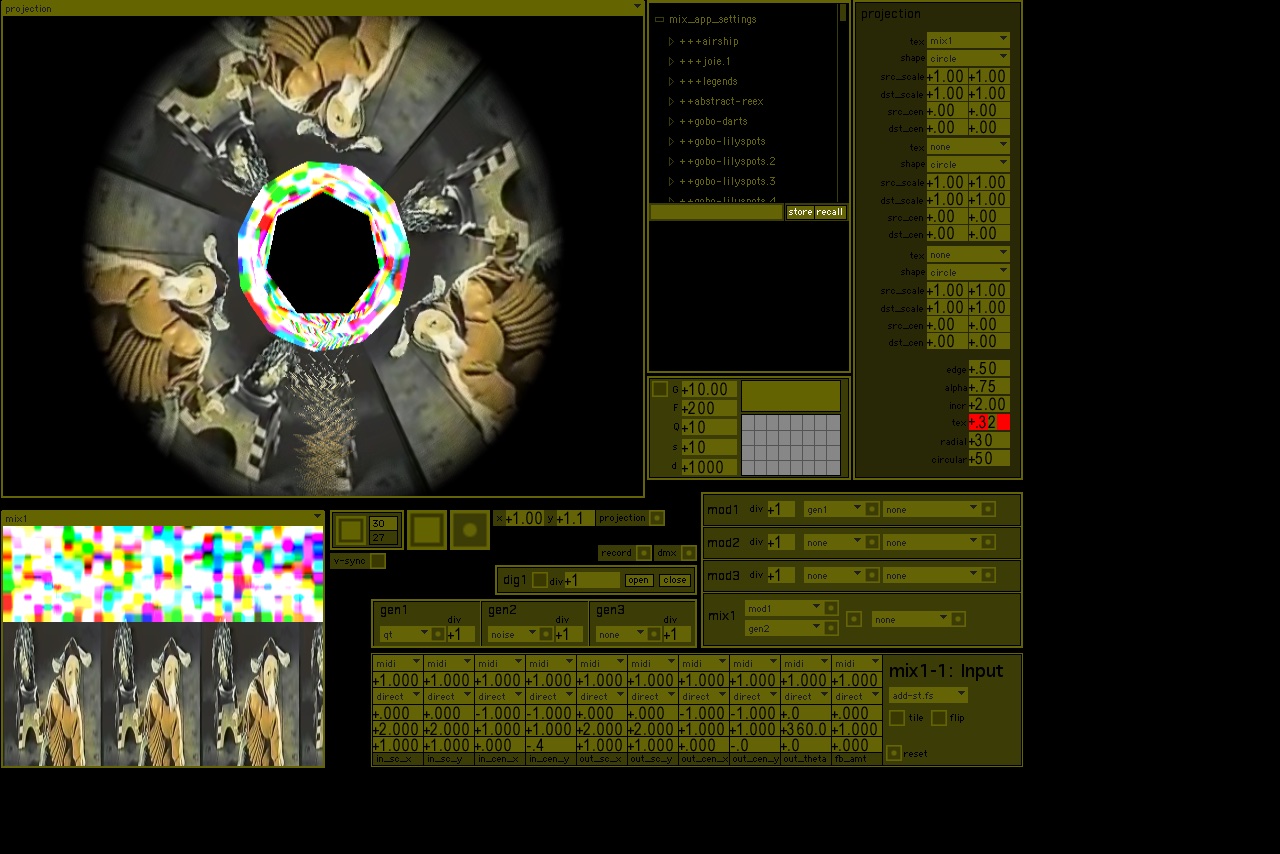Click the circle-dot icon button left of x field

pyautogui.click(x=470, y=530)
